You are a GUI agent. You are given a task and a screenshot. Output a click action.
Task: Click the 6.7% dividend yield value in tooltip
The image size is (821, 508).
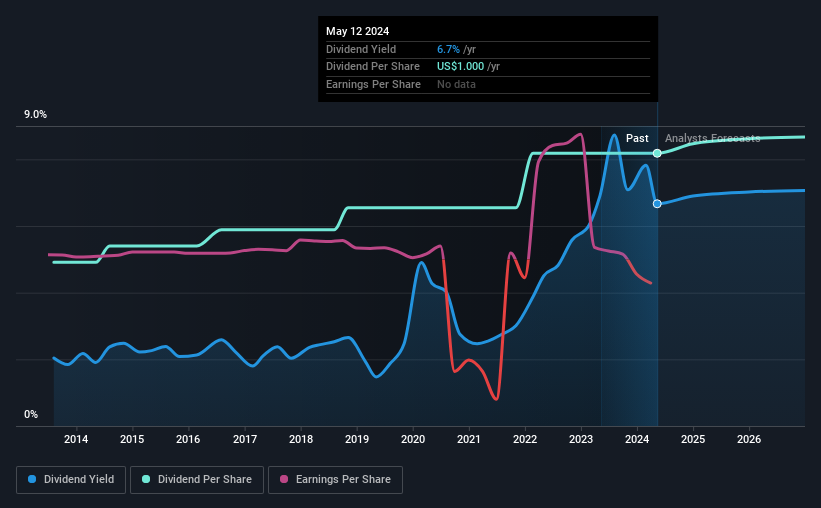tap(448, 49)
